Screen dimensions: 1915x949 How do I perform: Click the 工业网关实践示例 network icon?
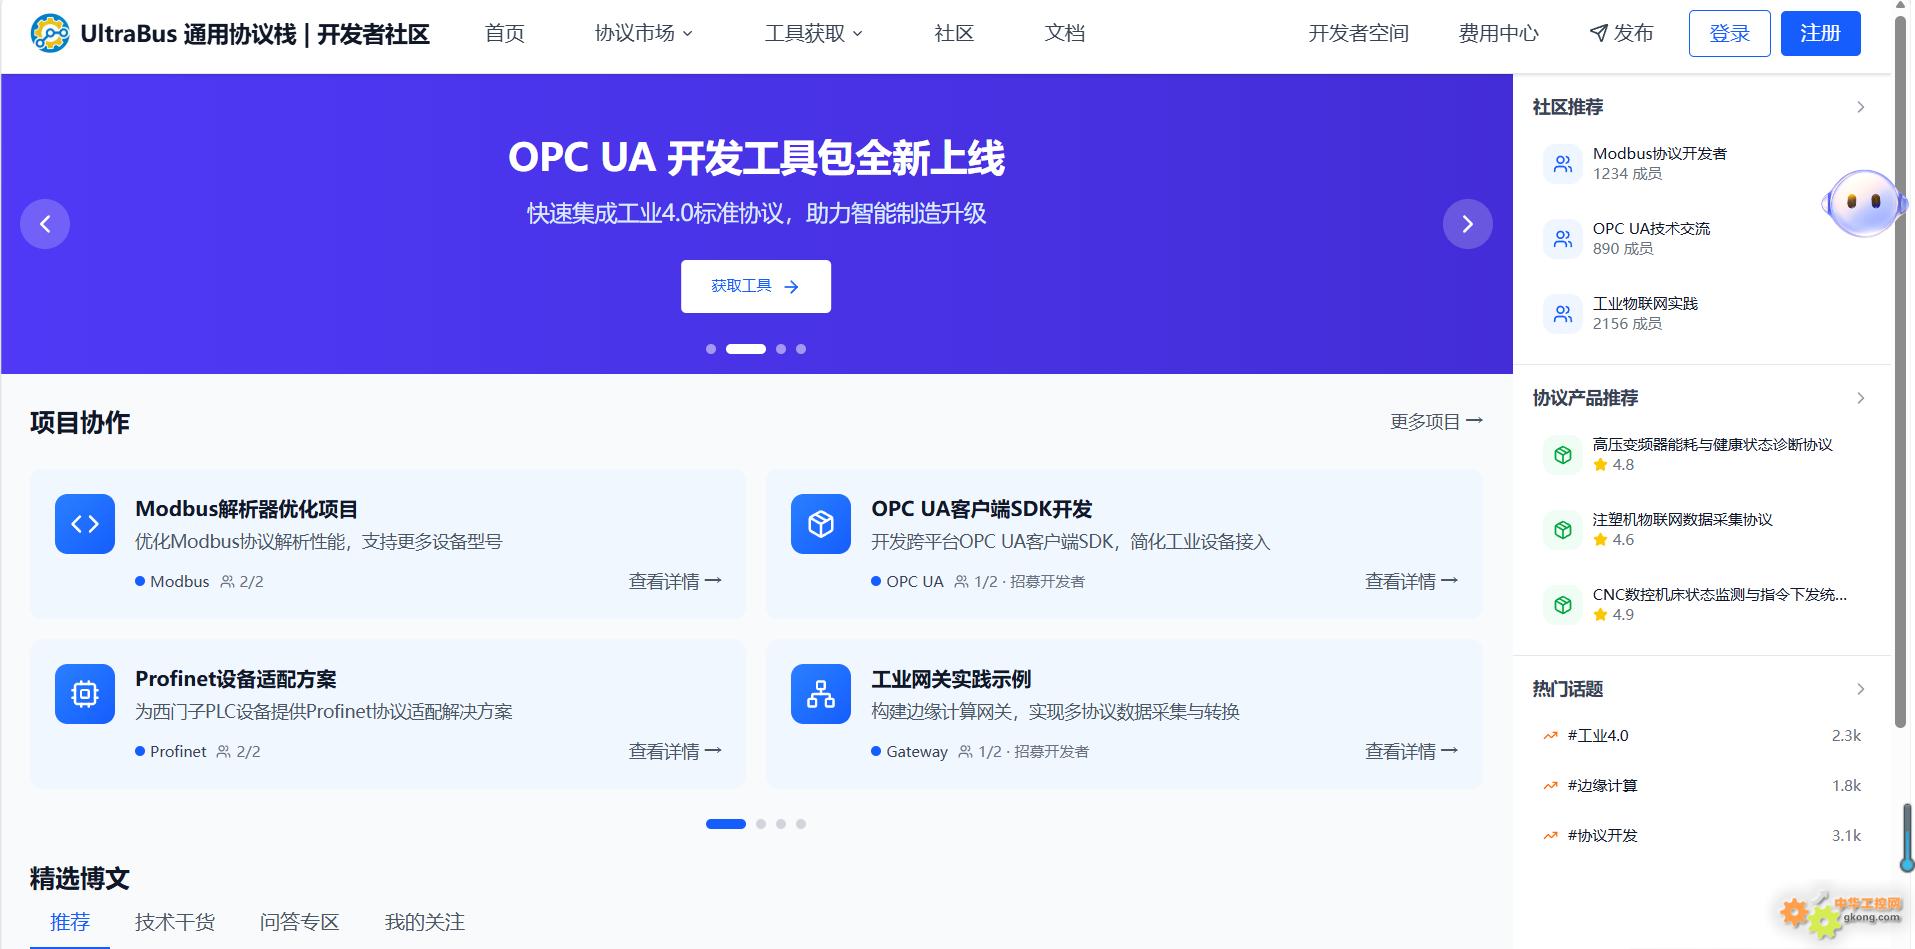pos(821,694)
